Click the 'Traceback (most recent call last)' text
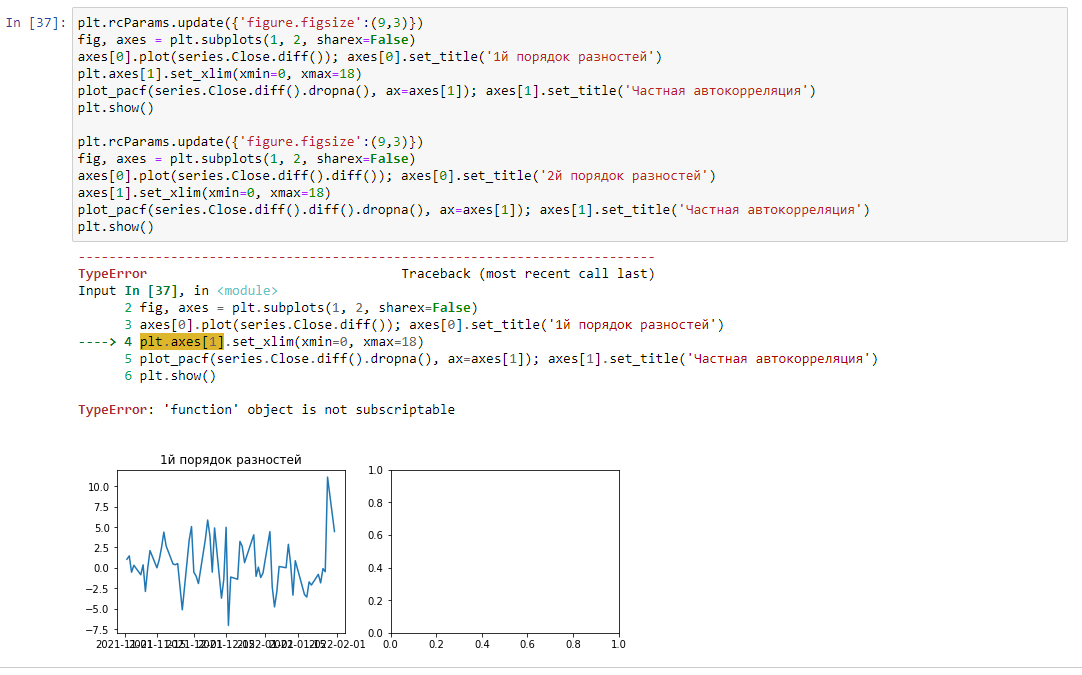 (527, 273)
